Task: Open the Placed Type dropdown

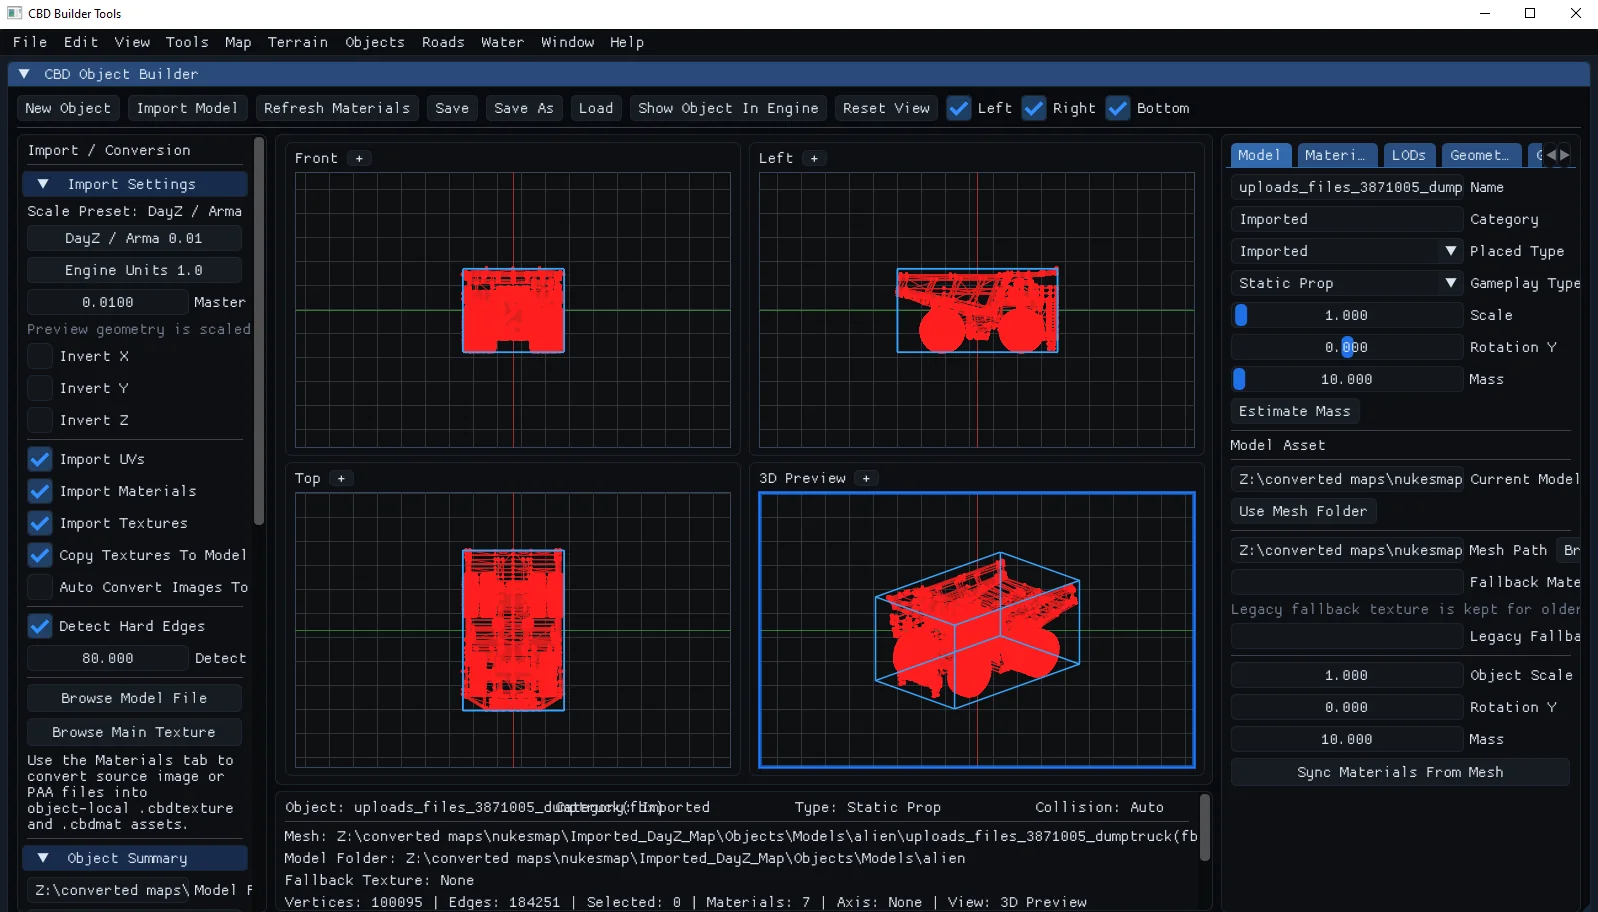Action: 1451,251
